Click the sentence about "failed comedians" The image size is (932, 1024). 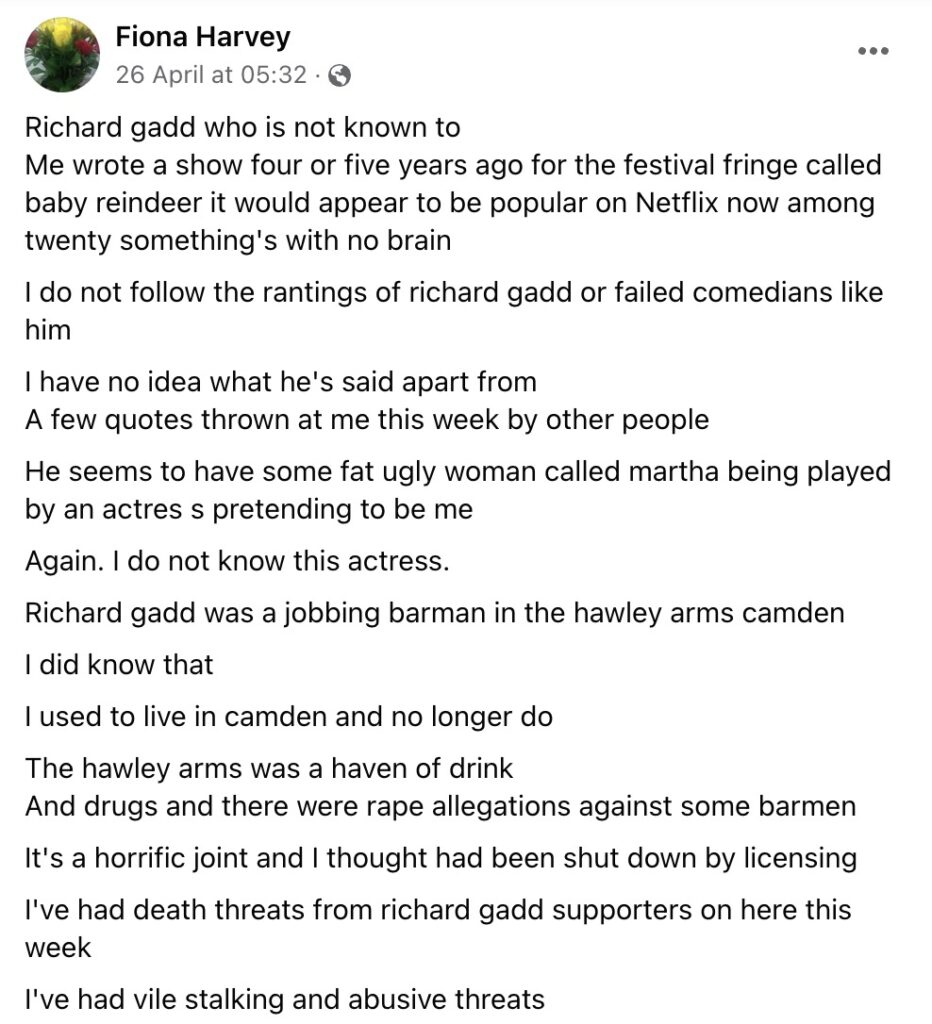tap(454, 311)
